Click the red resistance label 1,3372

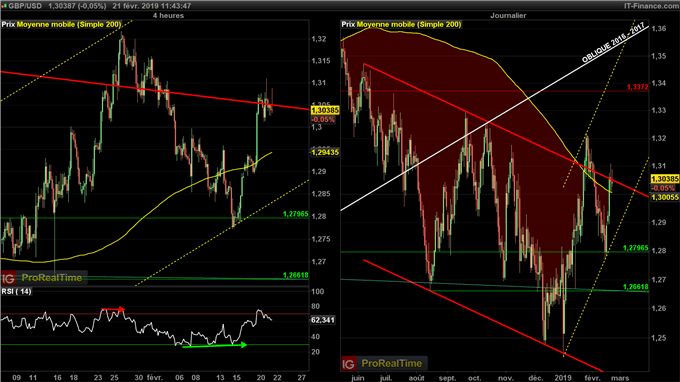click(637, 87)
